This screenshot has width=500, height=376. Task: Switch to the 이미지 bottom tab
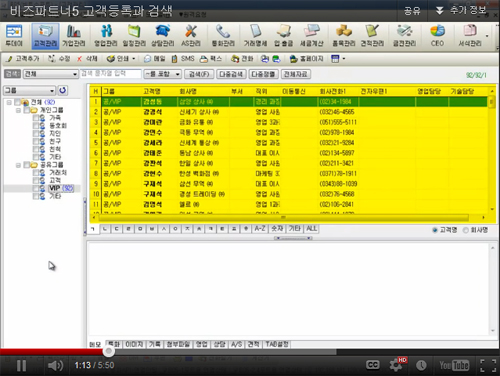click(134, 344)
